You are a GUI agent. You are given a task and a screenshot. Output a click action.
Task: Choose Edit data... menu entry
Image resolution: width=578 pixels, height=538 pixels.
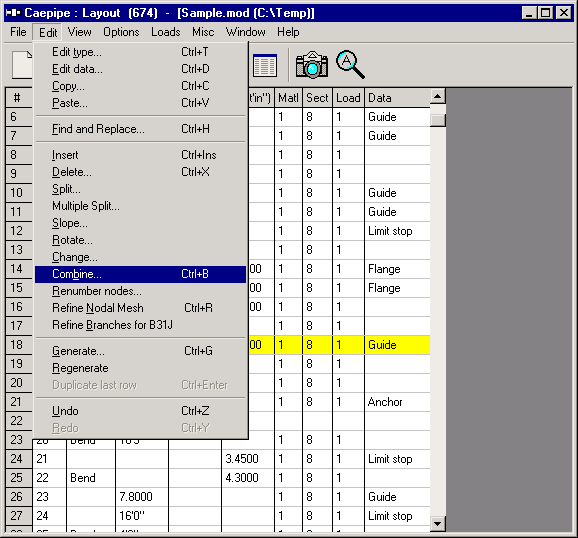click(x=140, y=69)
